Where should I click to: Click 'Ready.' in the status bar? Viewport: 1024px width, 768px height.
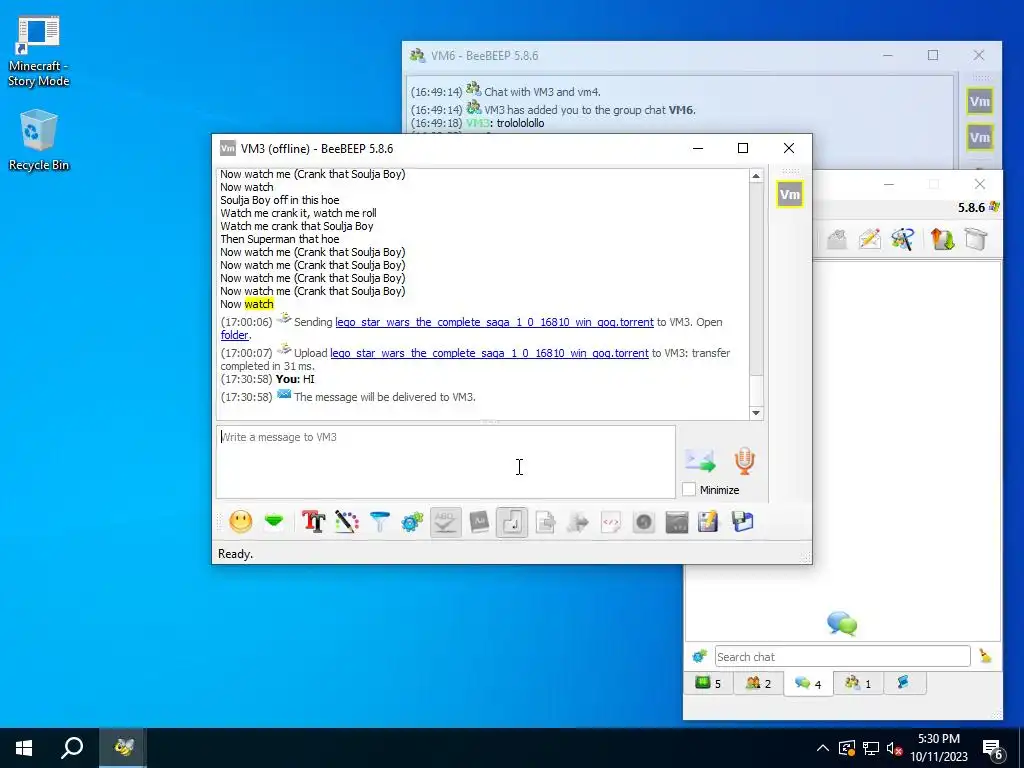(235, 554)
